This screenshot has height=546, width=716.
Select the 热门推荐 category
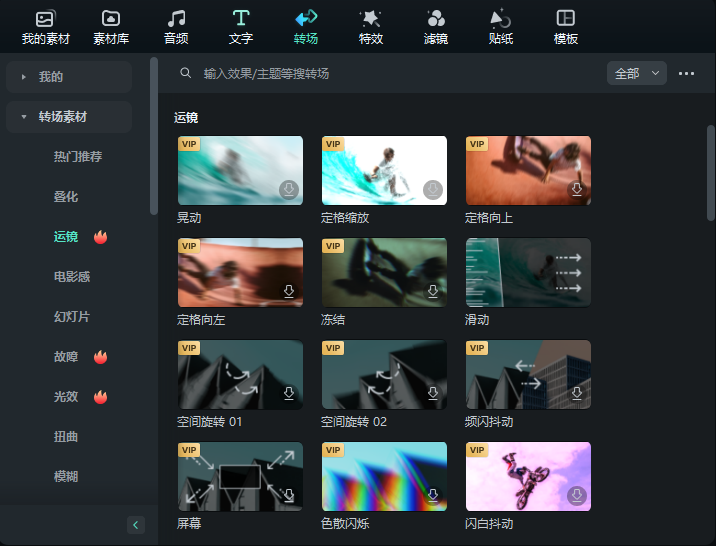tap(78, 157)
